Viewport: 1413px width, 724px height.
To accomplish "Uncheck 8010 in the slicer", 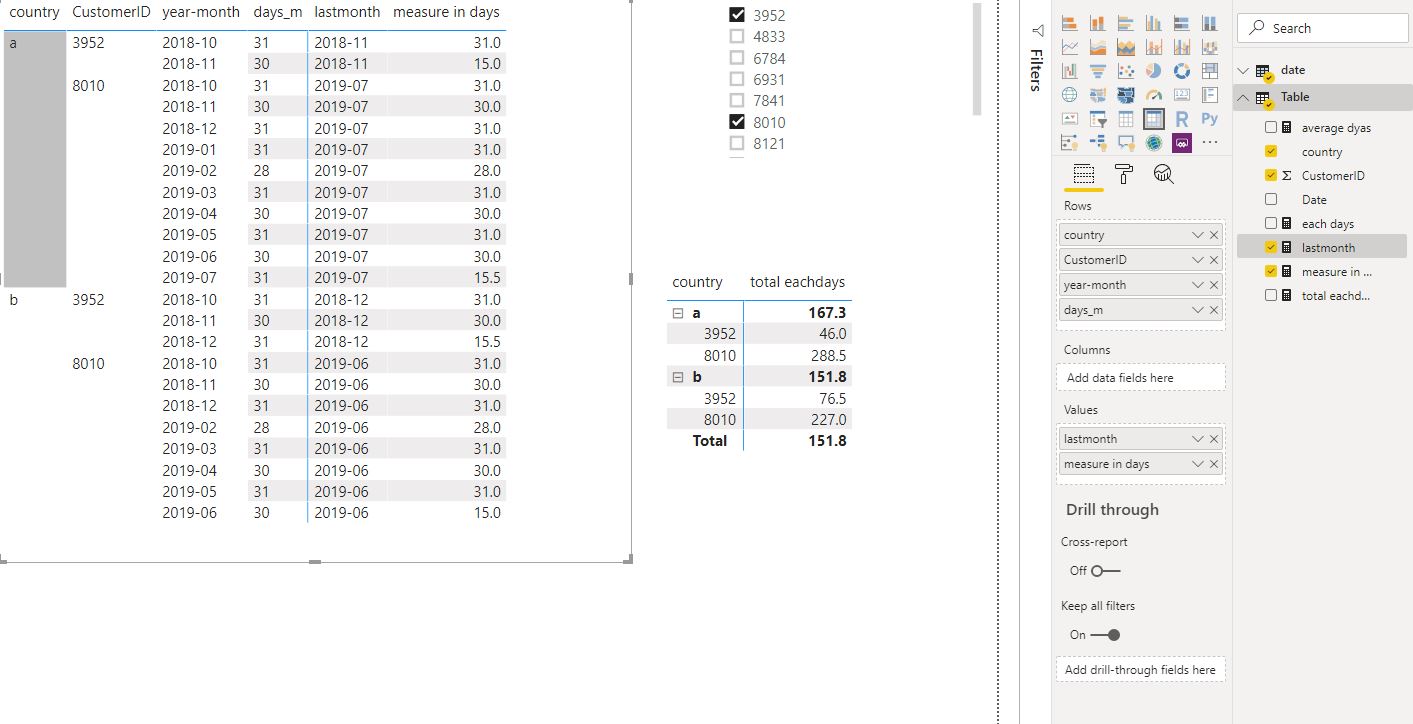I will click(x=738, y=122).
